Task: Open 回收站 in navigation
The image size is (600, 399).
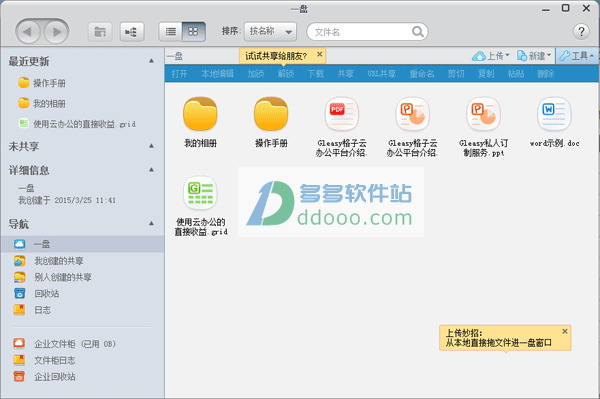Action: (x=37, y=293)
